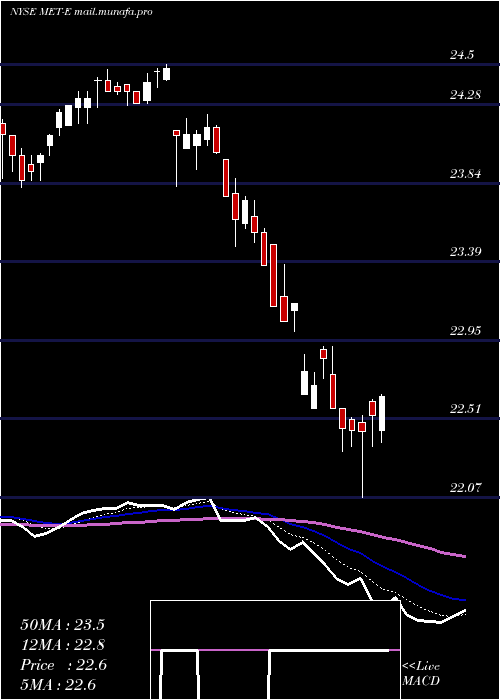The image size is (500, 700).
Task: Click the blue 12MA line at its right end
Action: (463, 600)
